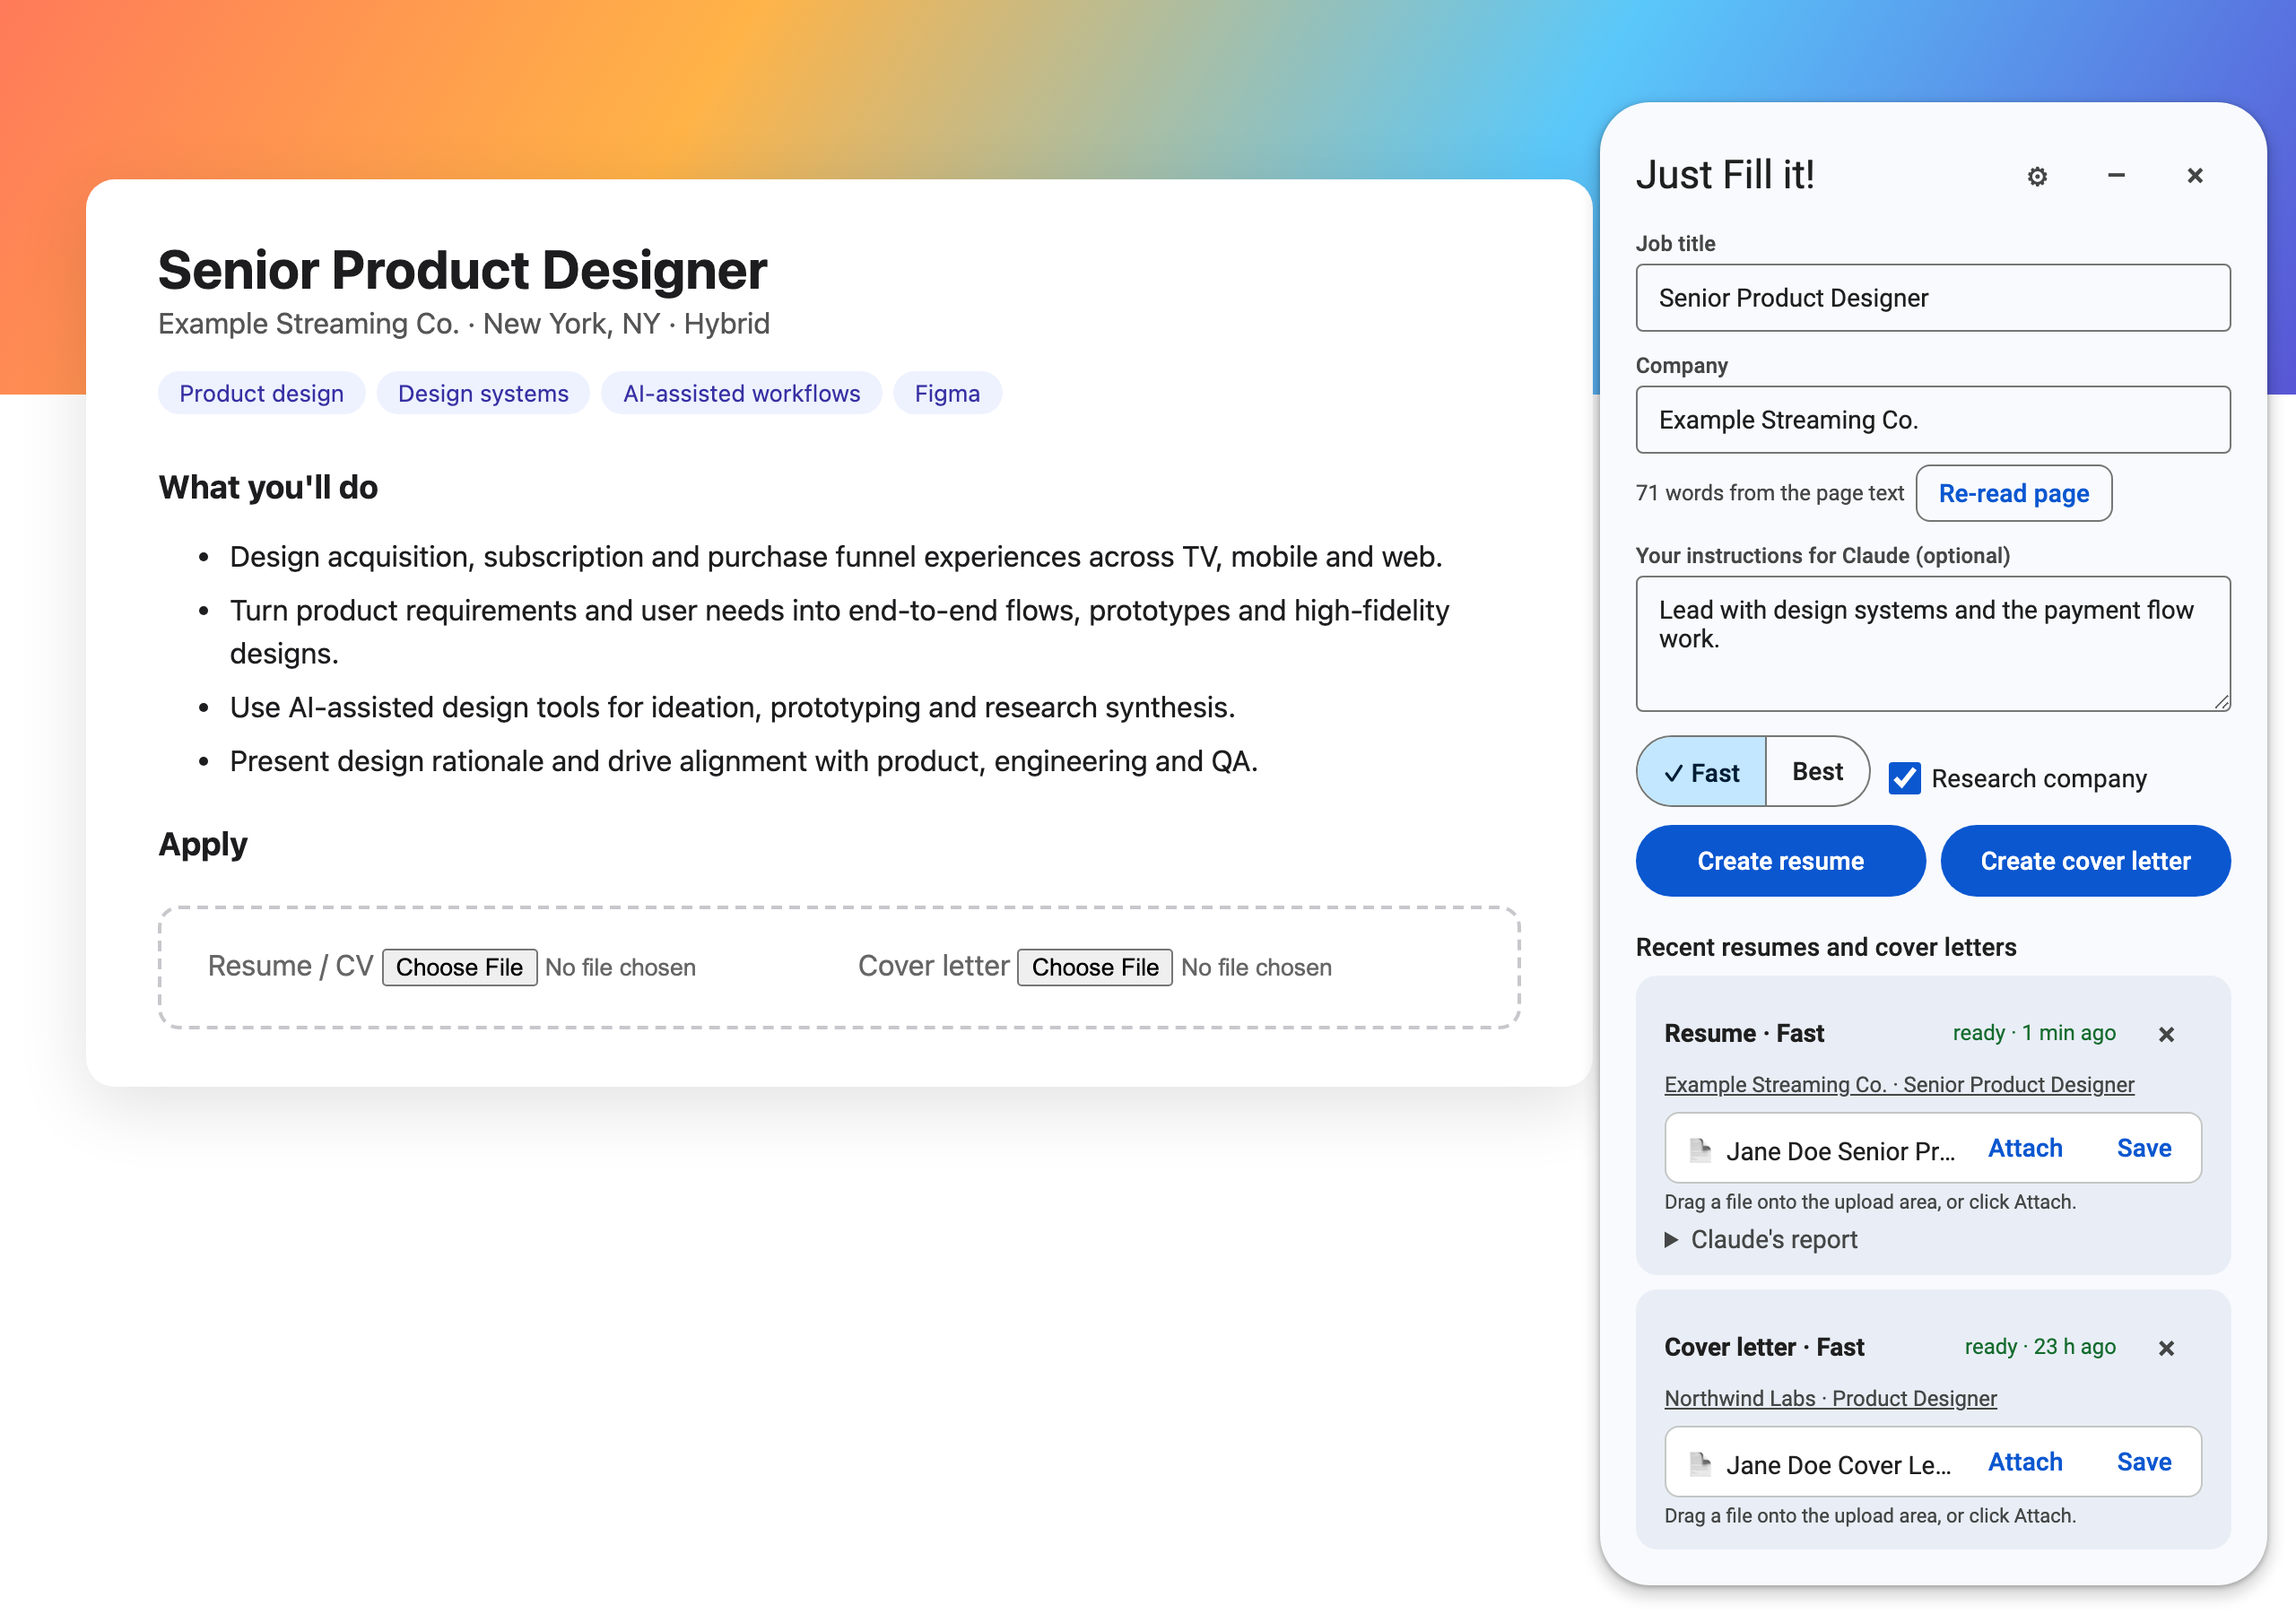Click '71 words from the page text'

point(1769,493)
